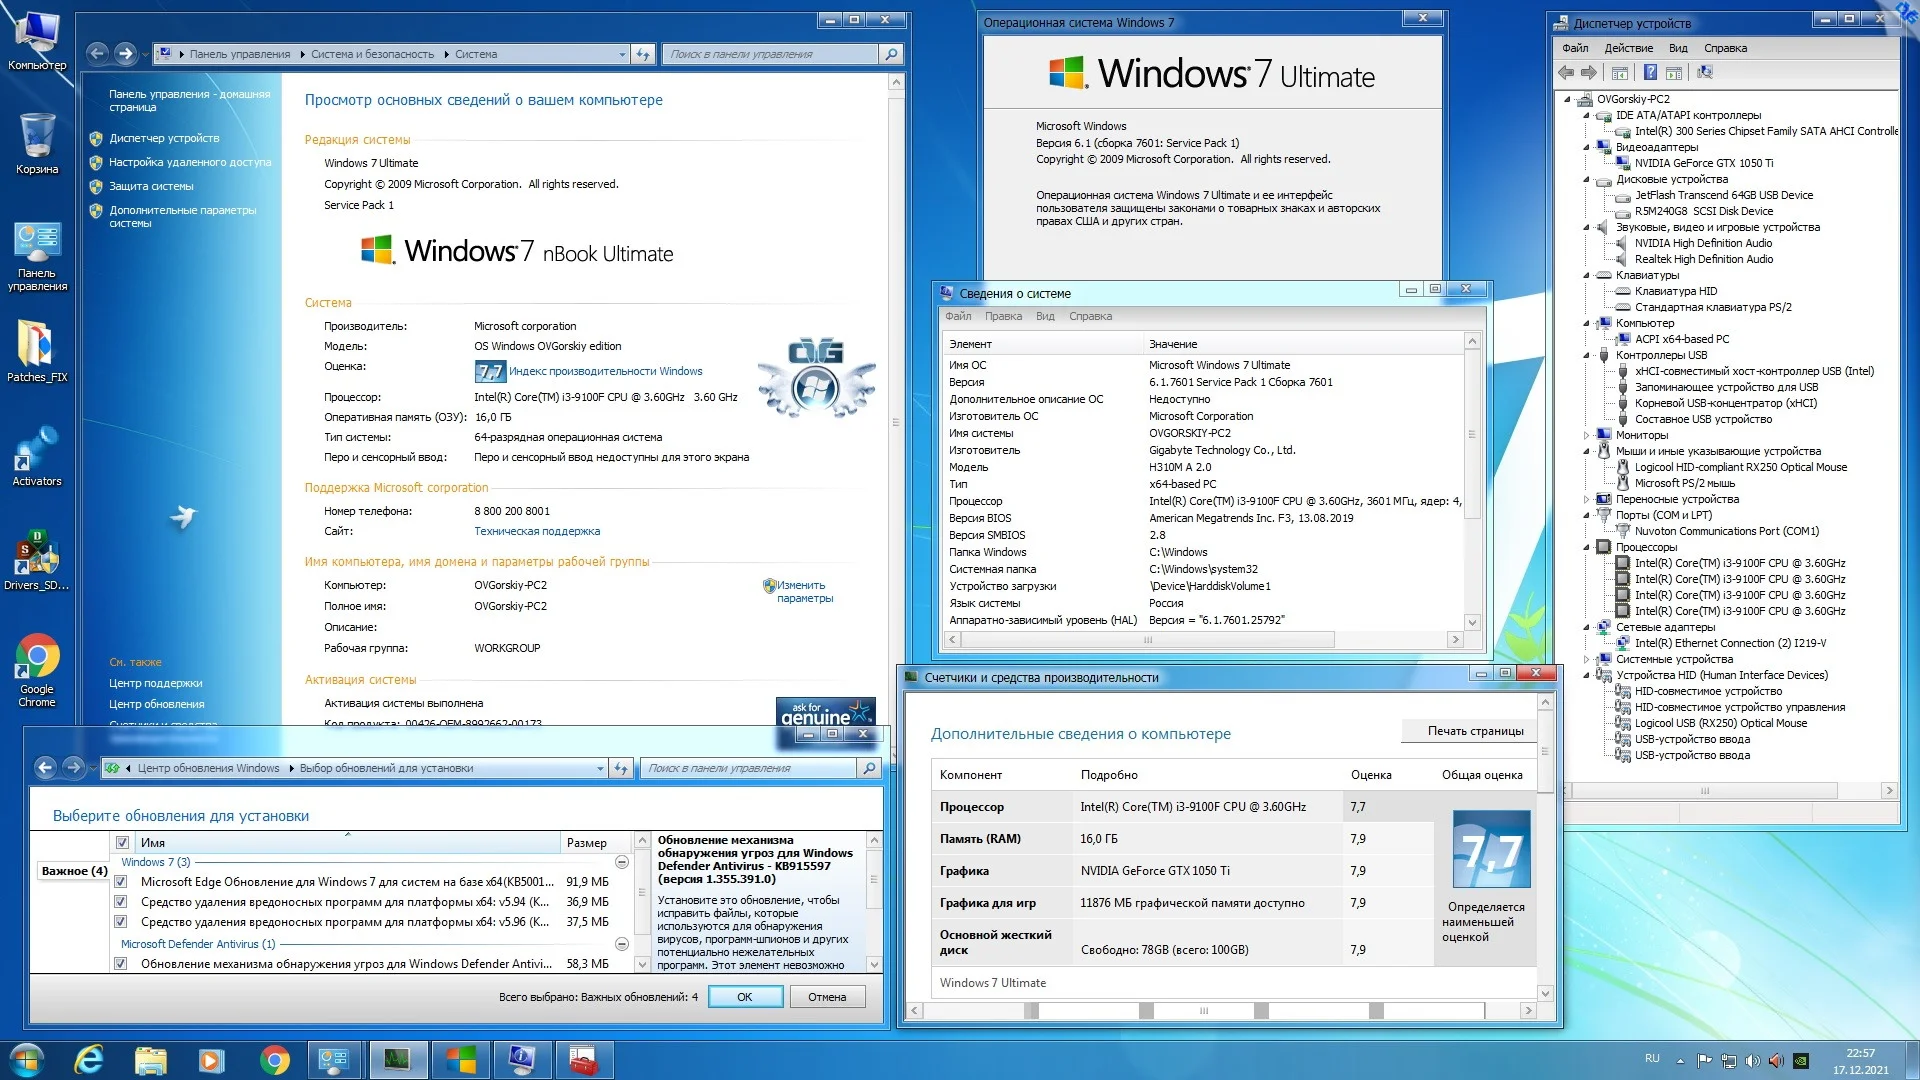Screen dimensions: 1920x1080
Task: Open Google Chrome from taskbar
Action: (x=274, y=1059)
